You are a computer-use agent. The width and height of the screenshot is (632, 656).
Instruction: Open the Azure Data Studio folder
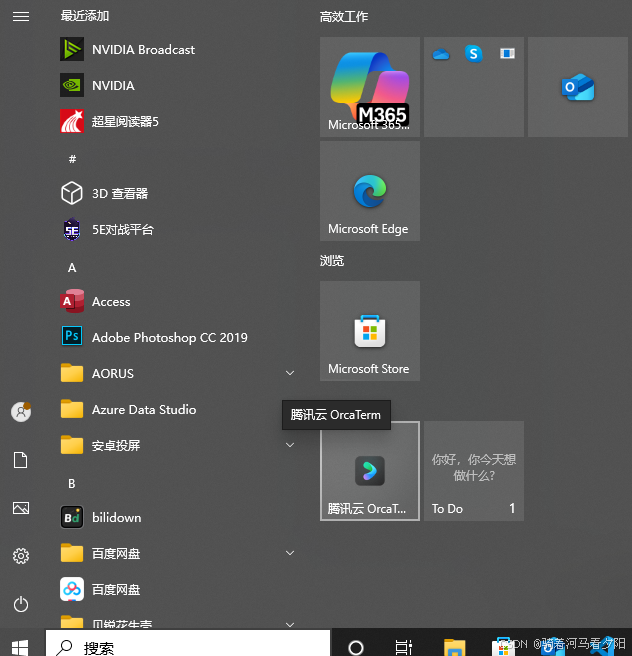point(178,409)
